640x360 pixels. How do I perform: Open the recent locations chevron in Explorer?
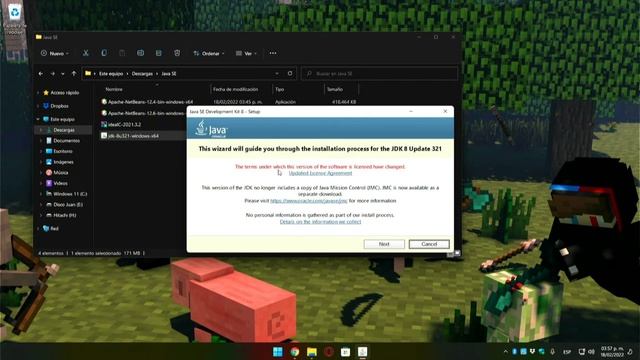[x=63, y=74]
